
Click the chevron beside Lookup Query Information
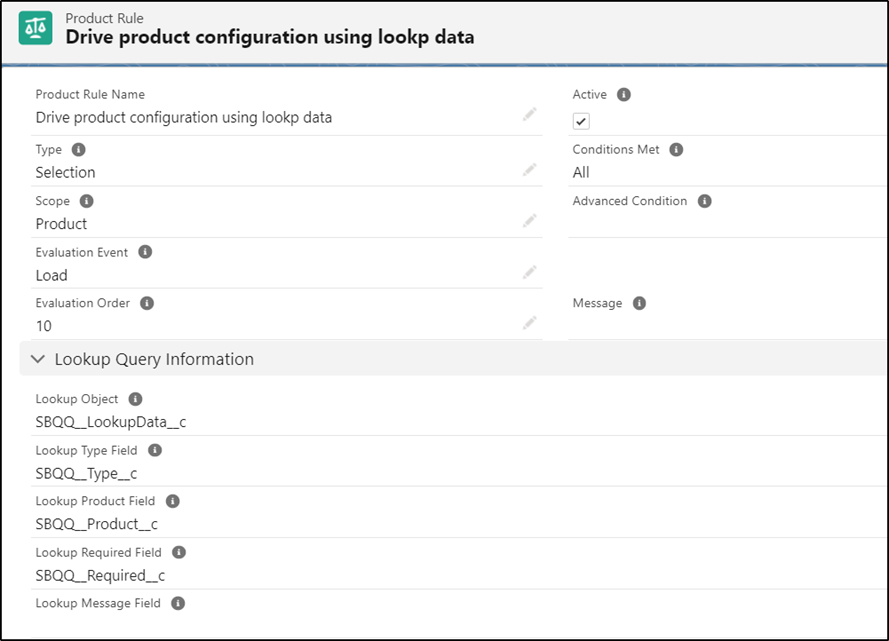tap(38, 358)
